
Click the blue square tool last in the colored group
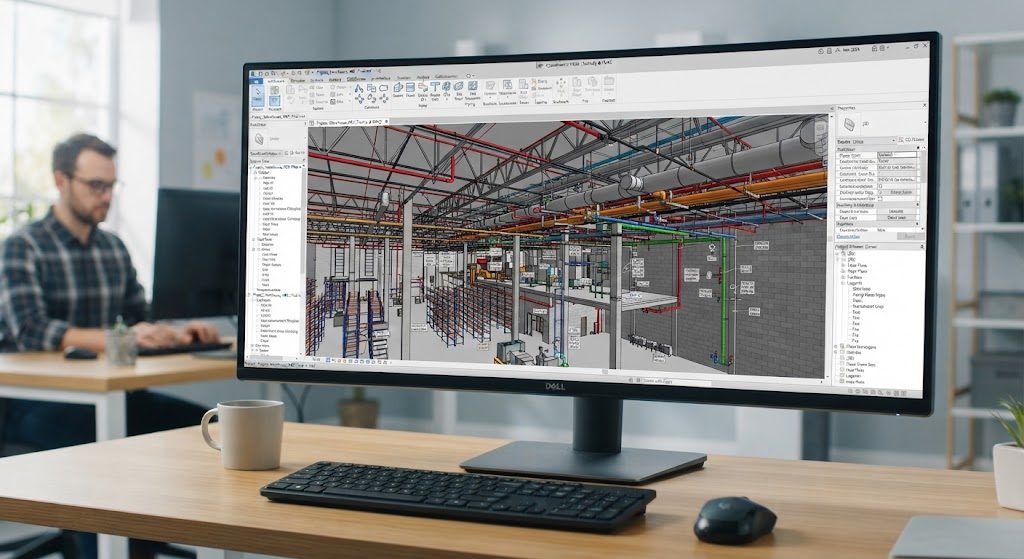tap(473, 86)
